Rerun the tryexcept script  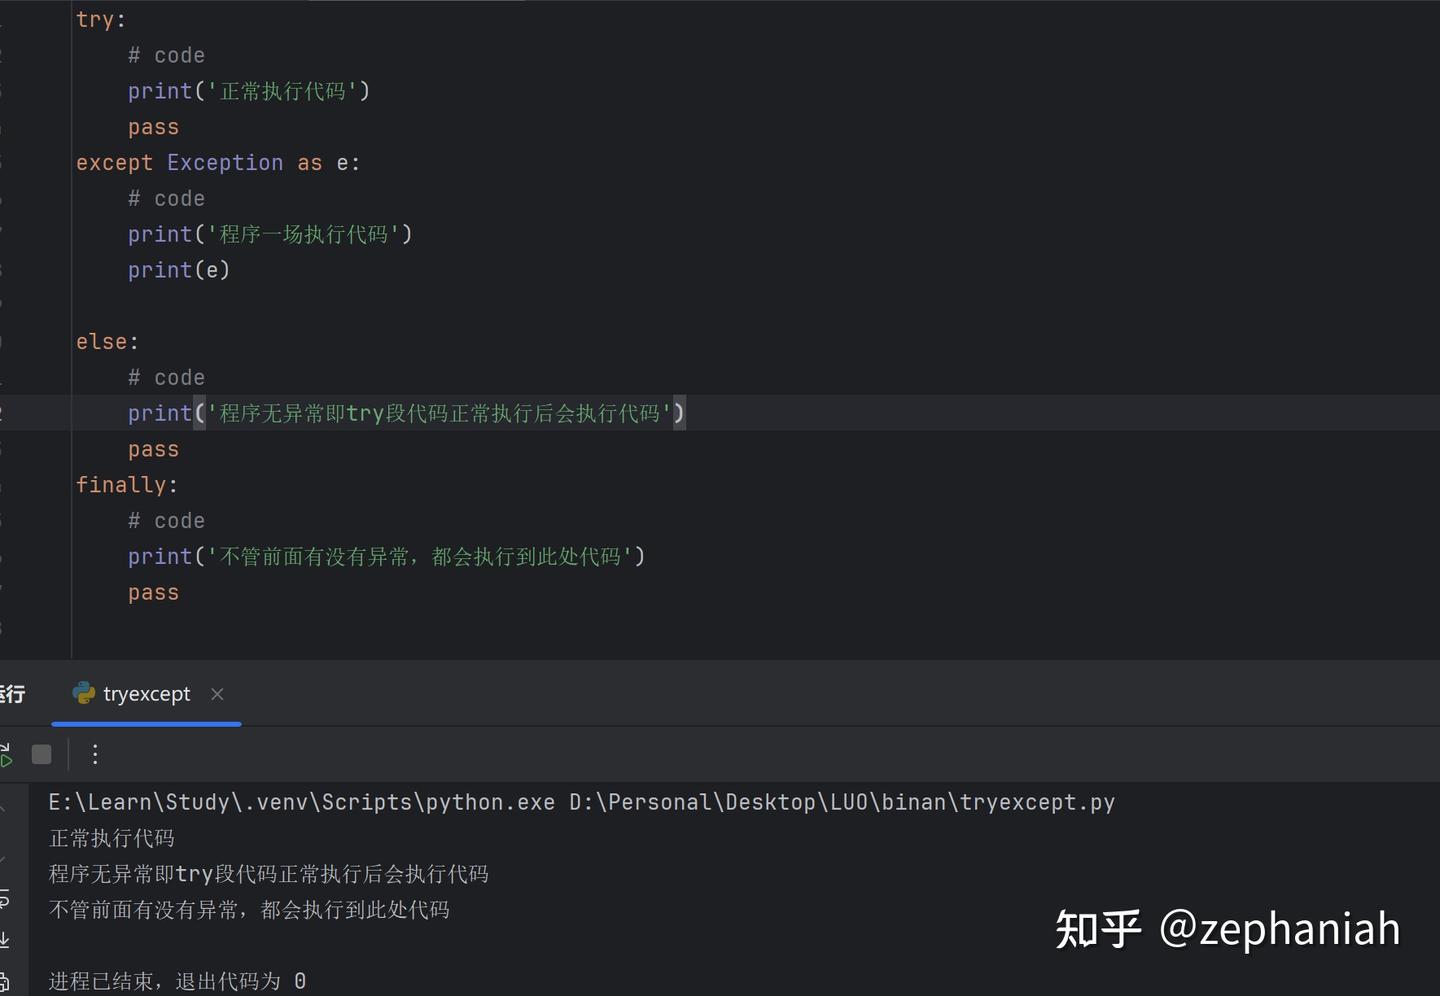5,755
